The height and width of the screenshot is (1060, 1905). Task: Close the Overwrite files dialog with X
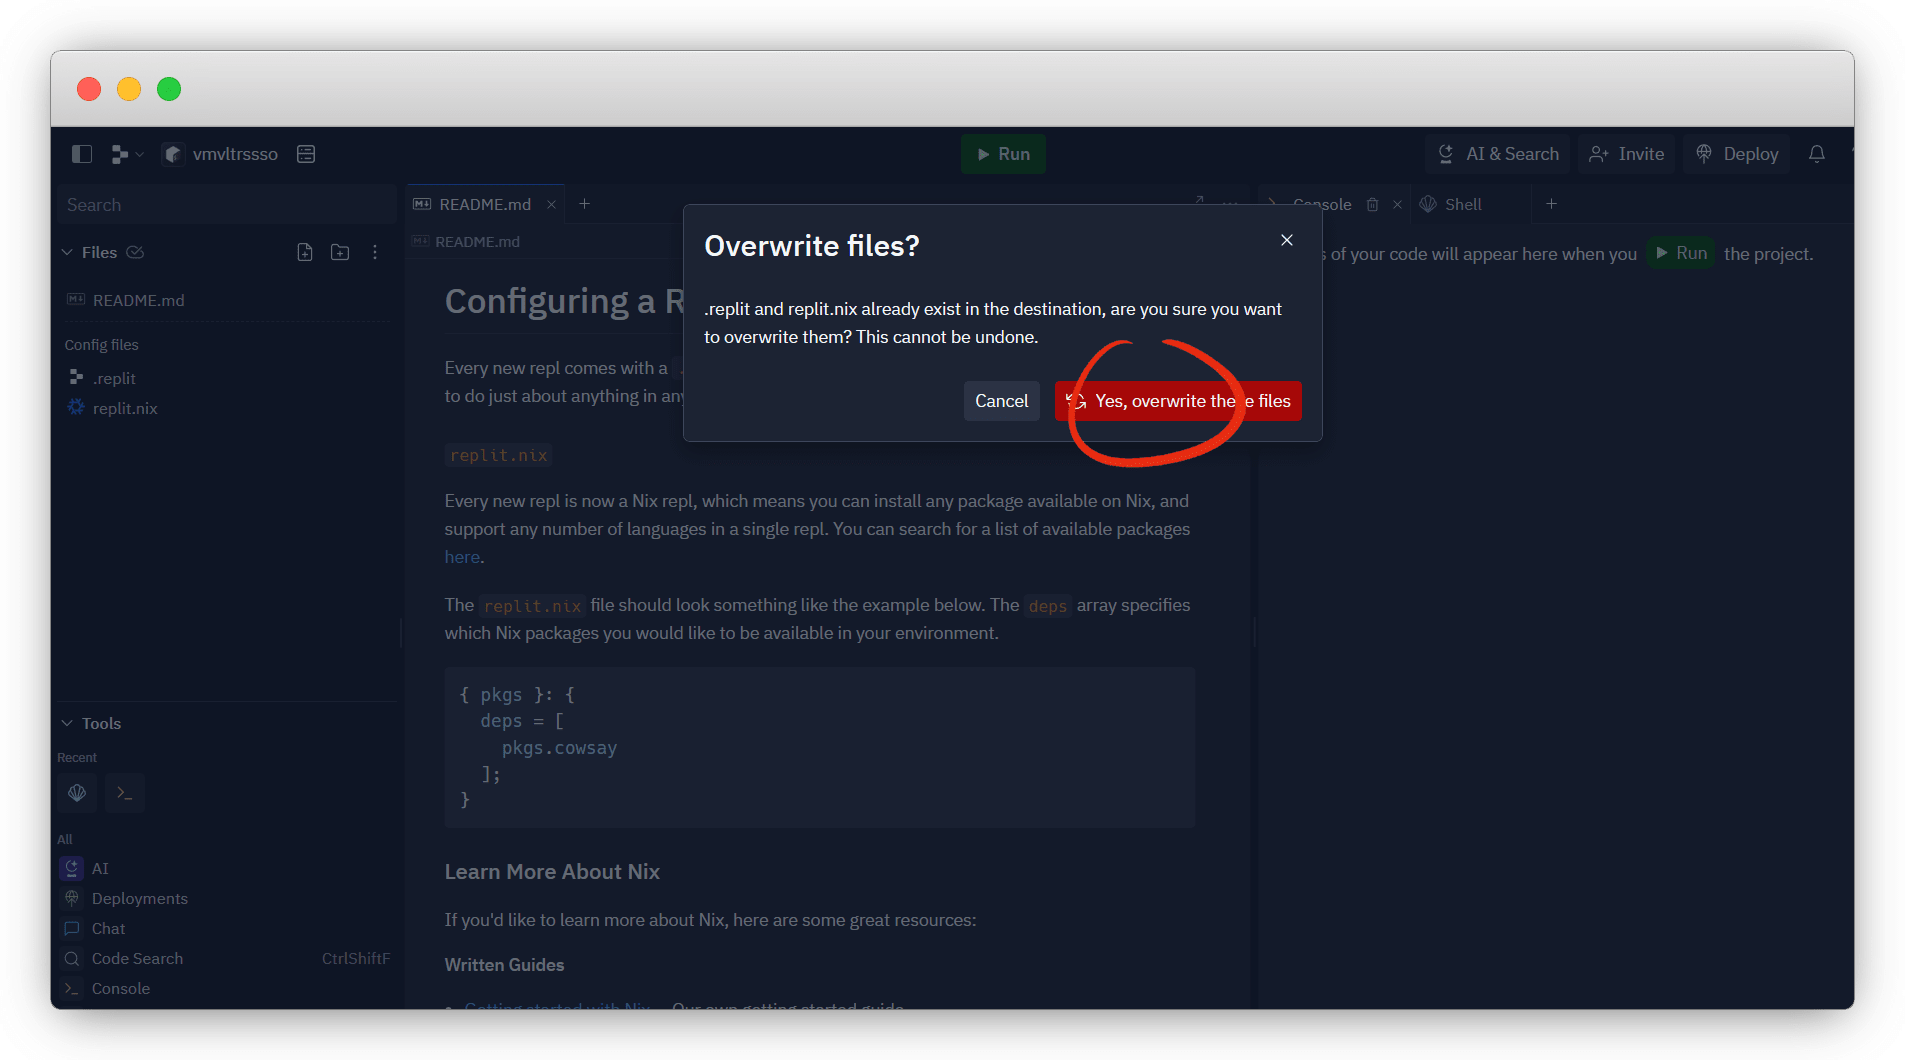(x=1286, y=240)
